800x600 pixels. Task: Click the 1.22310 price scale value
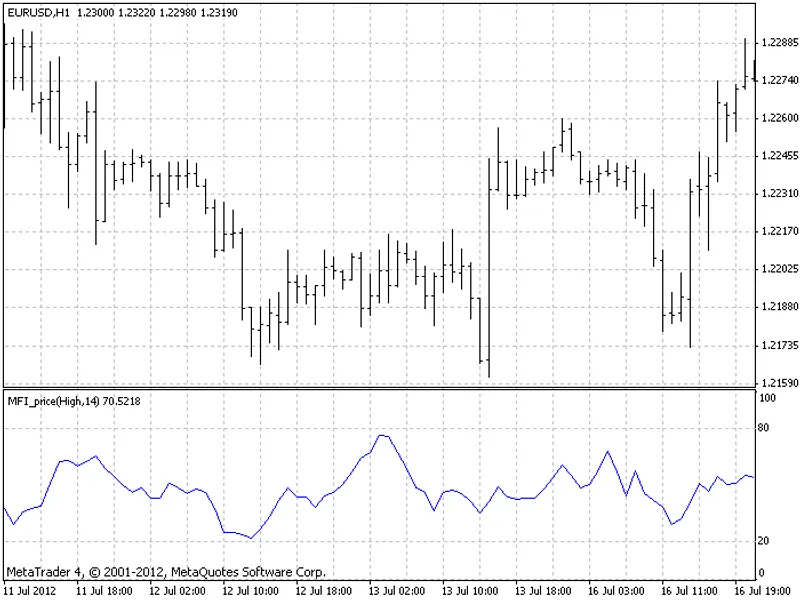pos(780,193)
